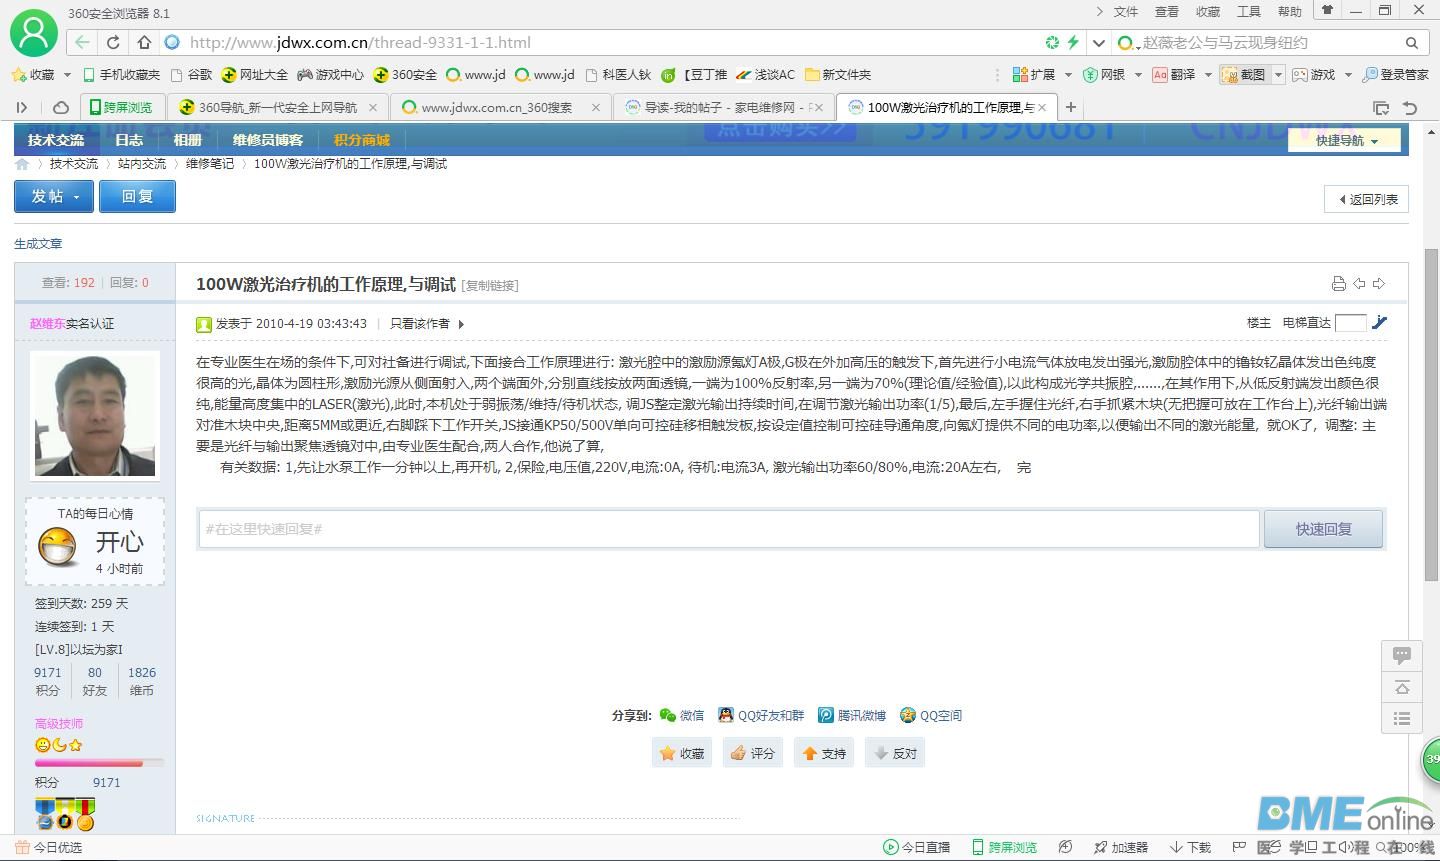Enable 只看该作者 view author only

click(419, 323)
